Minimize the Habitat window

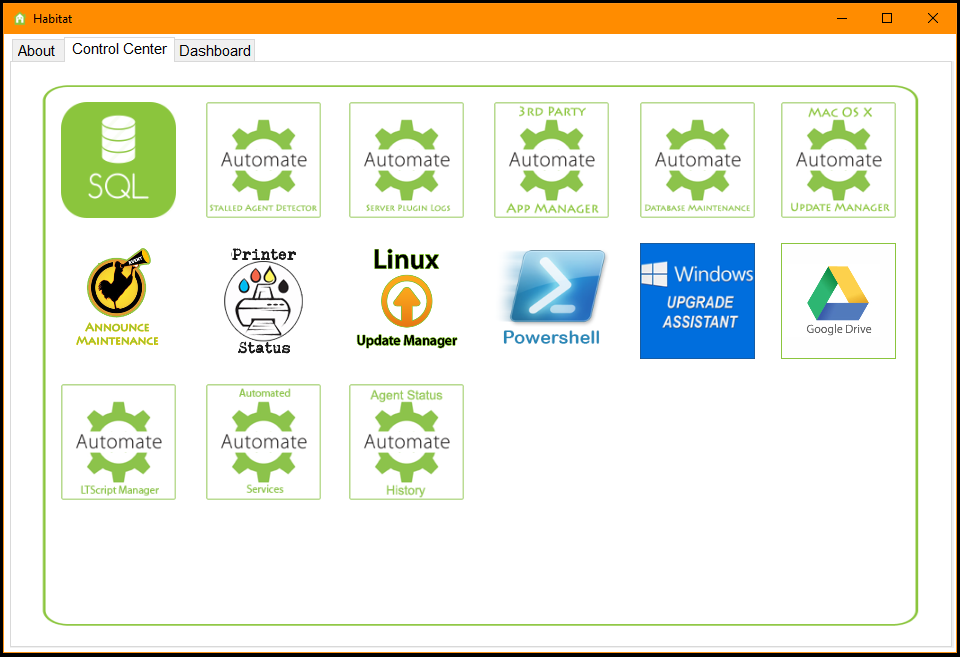coord(842,18)
